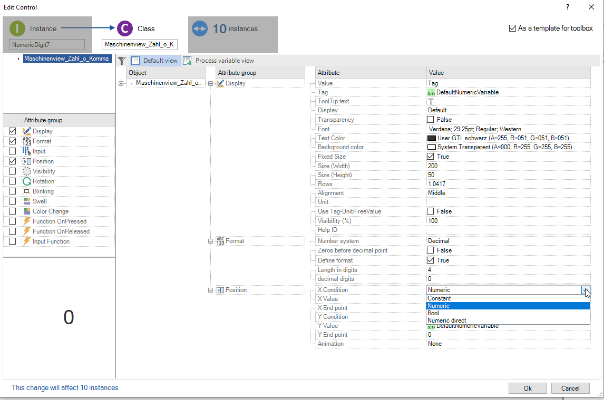
Task: Choose 'Numeric direct' from the dropdown list
Action: (x=450, y=322)
